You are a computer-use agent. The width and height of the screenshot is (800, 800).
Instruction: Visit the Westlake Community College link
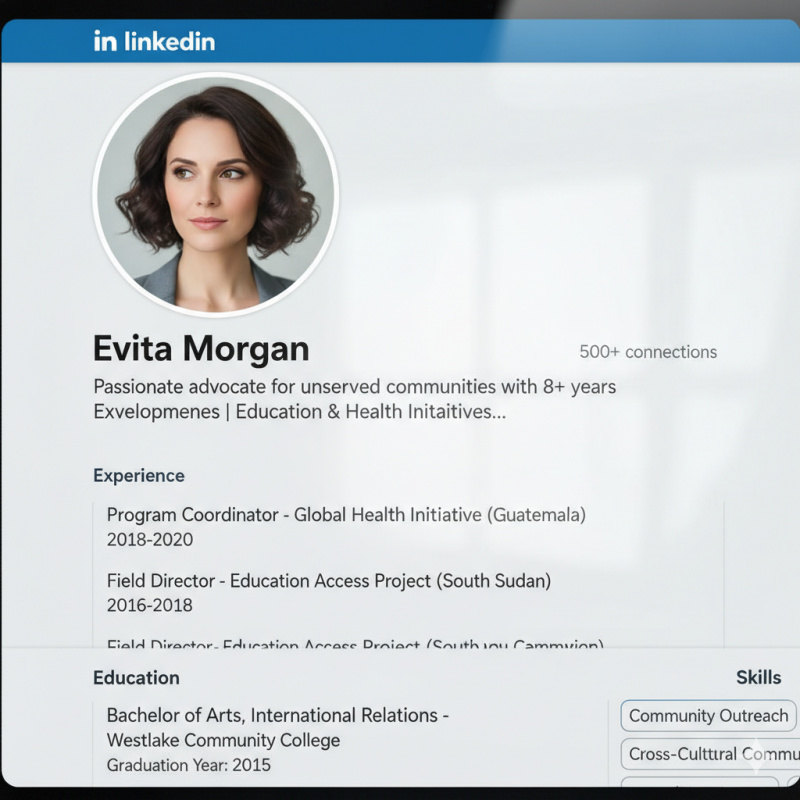pyautogui.click(x=223, y=740)
